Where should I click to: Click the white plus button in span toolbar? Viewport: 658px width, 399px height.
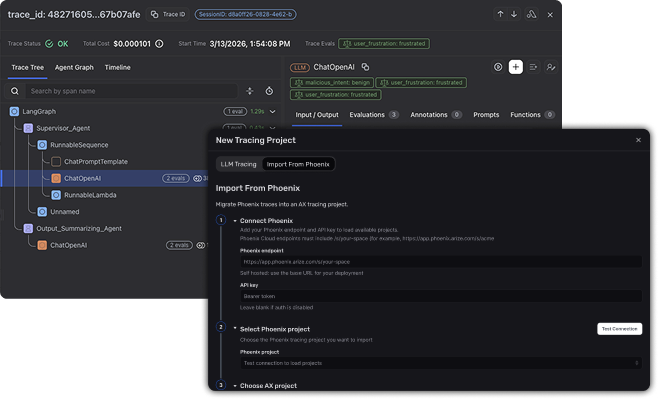pos(516,67)
